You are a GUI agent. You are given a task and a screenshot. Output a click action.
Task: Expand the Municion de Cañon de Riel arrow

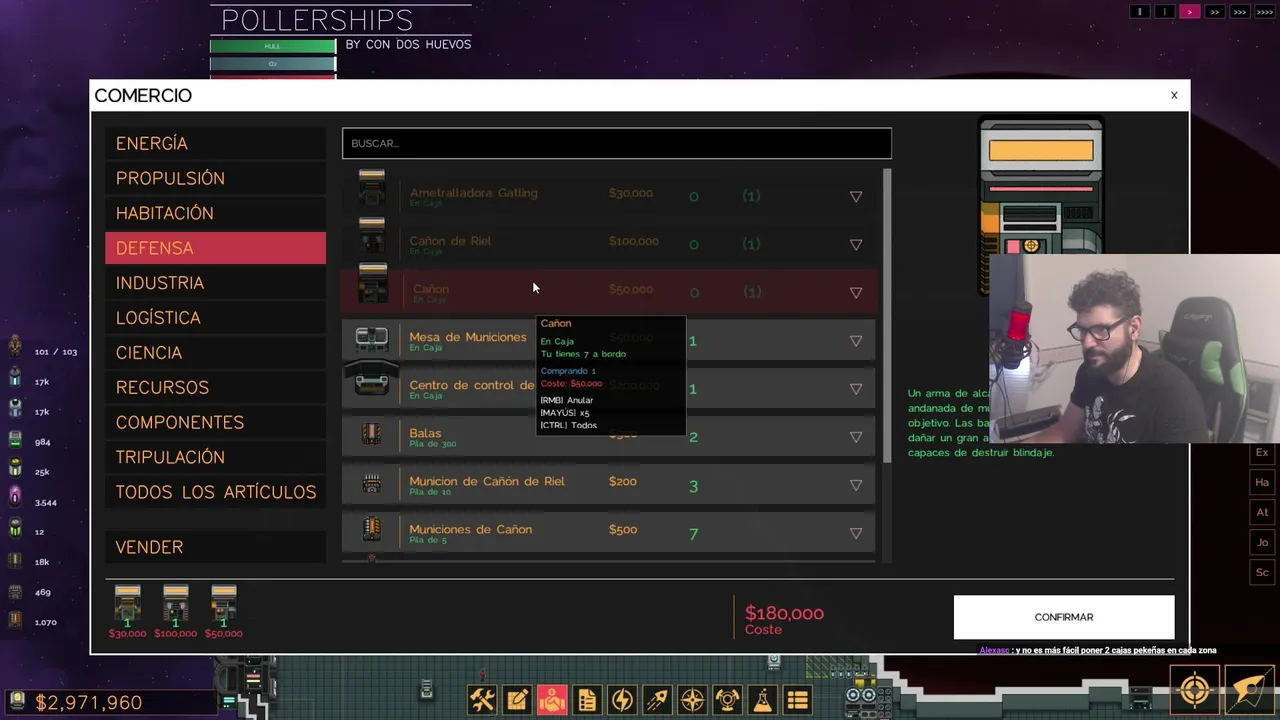(856, 485)
